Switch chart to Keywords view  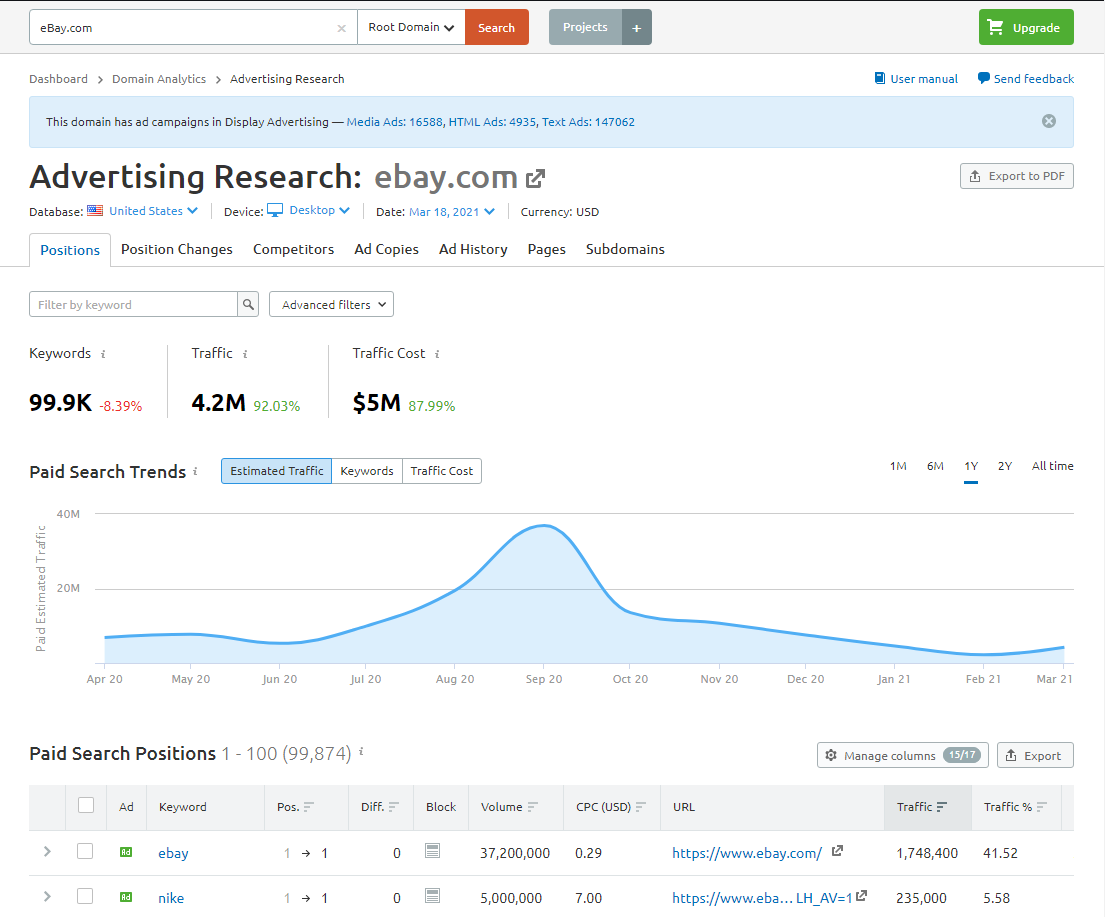pyautogui.click(x=366, y=471)
